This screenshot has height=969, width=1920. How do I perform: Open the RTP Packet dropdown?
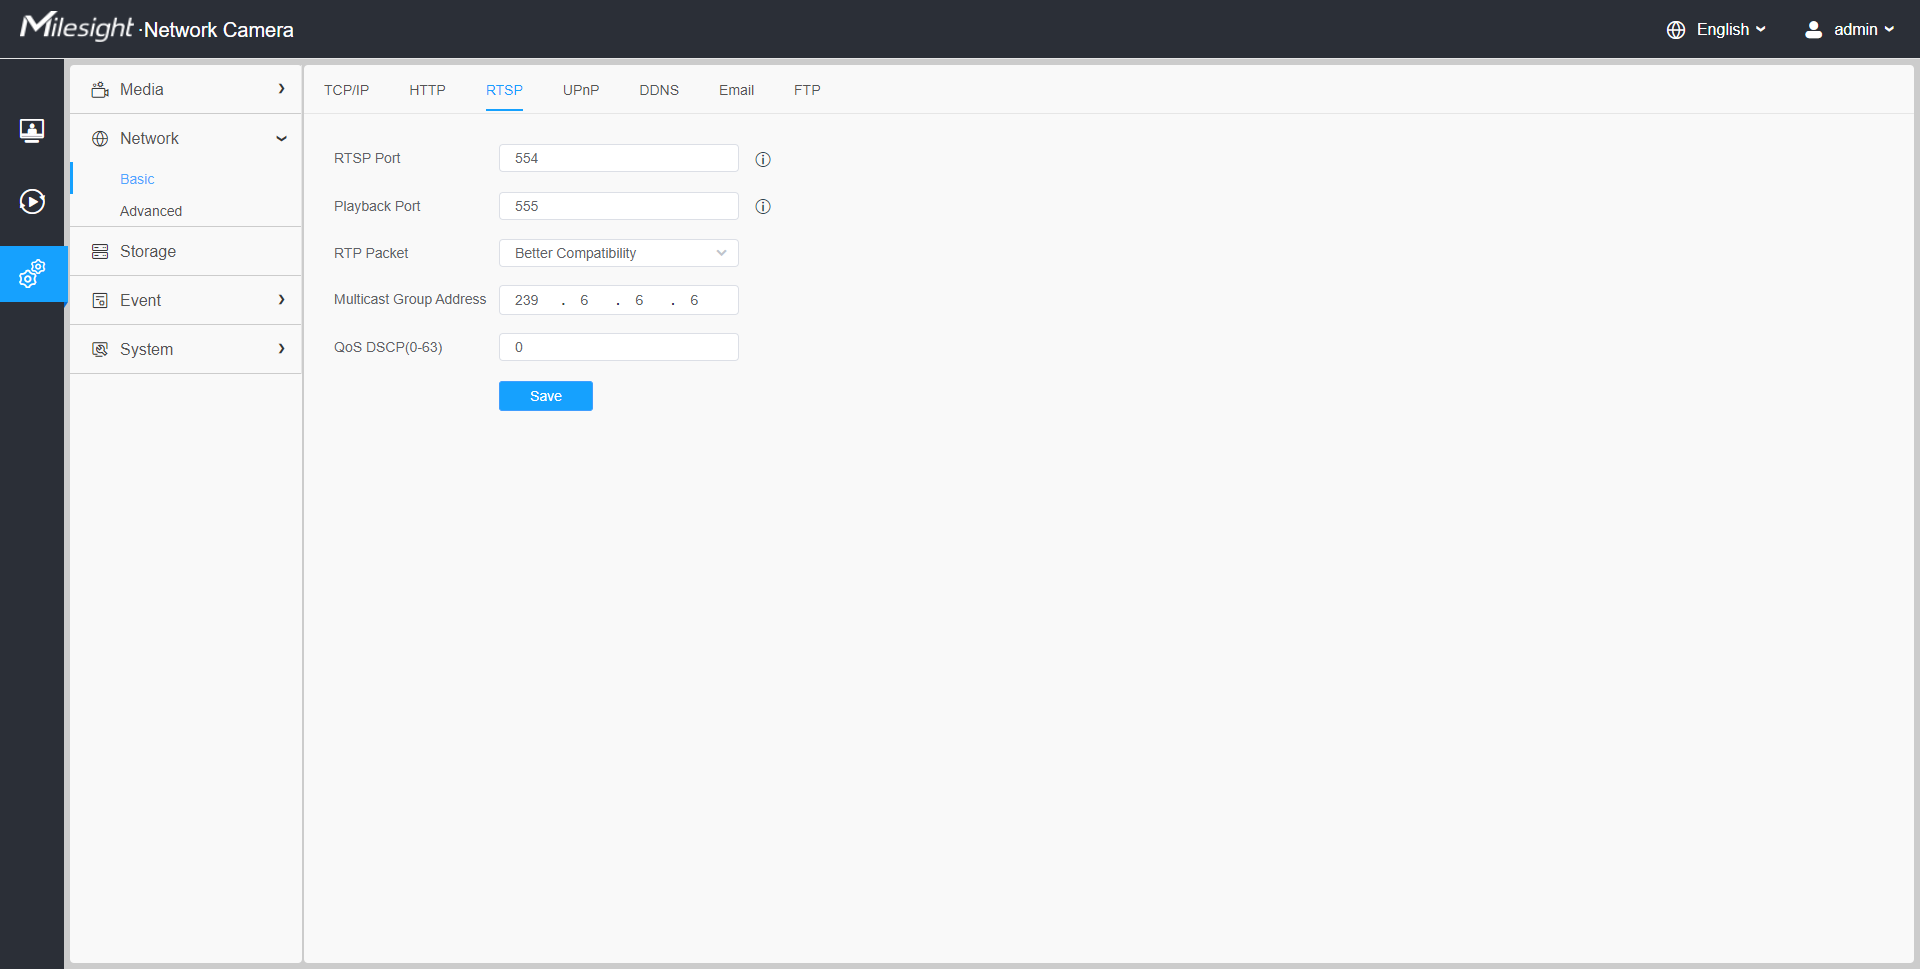click(x=618, y=253)
